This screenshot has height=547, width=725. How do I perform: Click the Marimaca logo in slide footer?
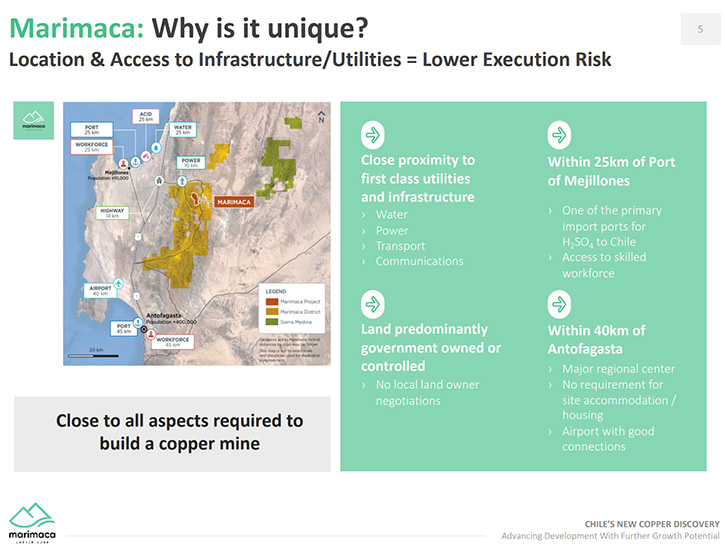[32, 522]
